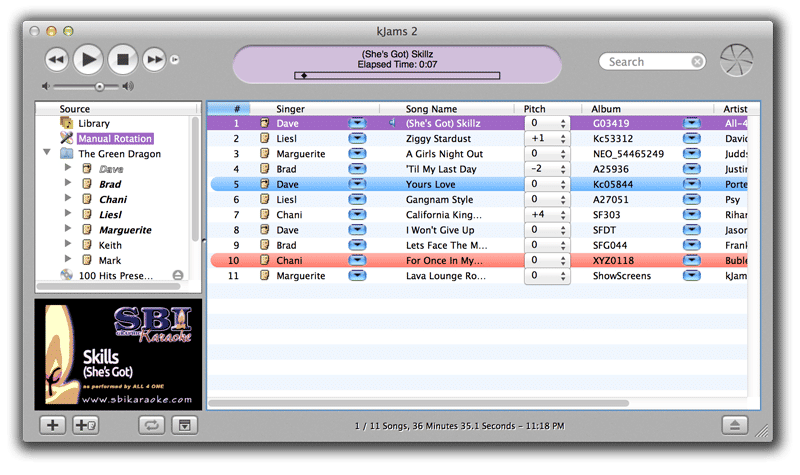The width and height of the screenshot is (800, 475).
Task: Open singer dropdown on Ziggy Stardust row
Action: (x=357, y=138)
